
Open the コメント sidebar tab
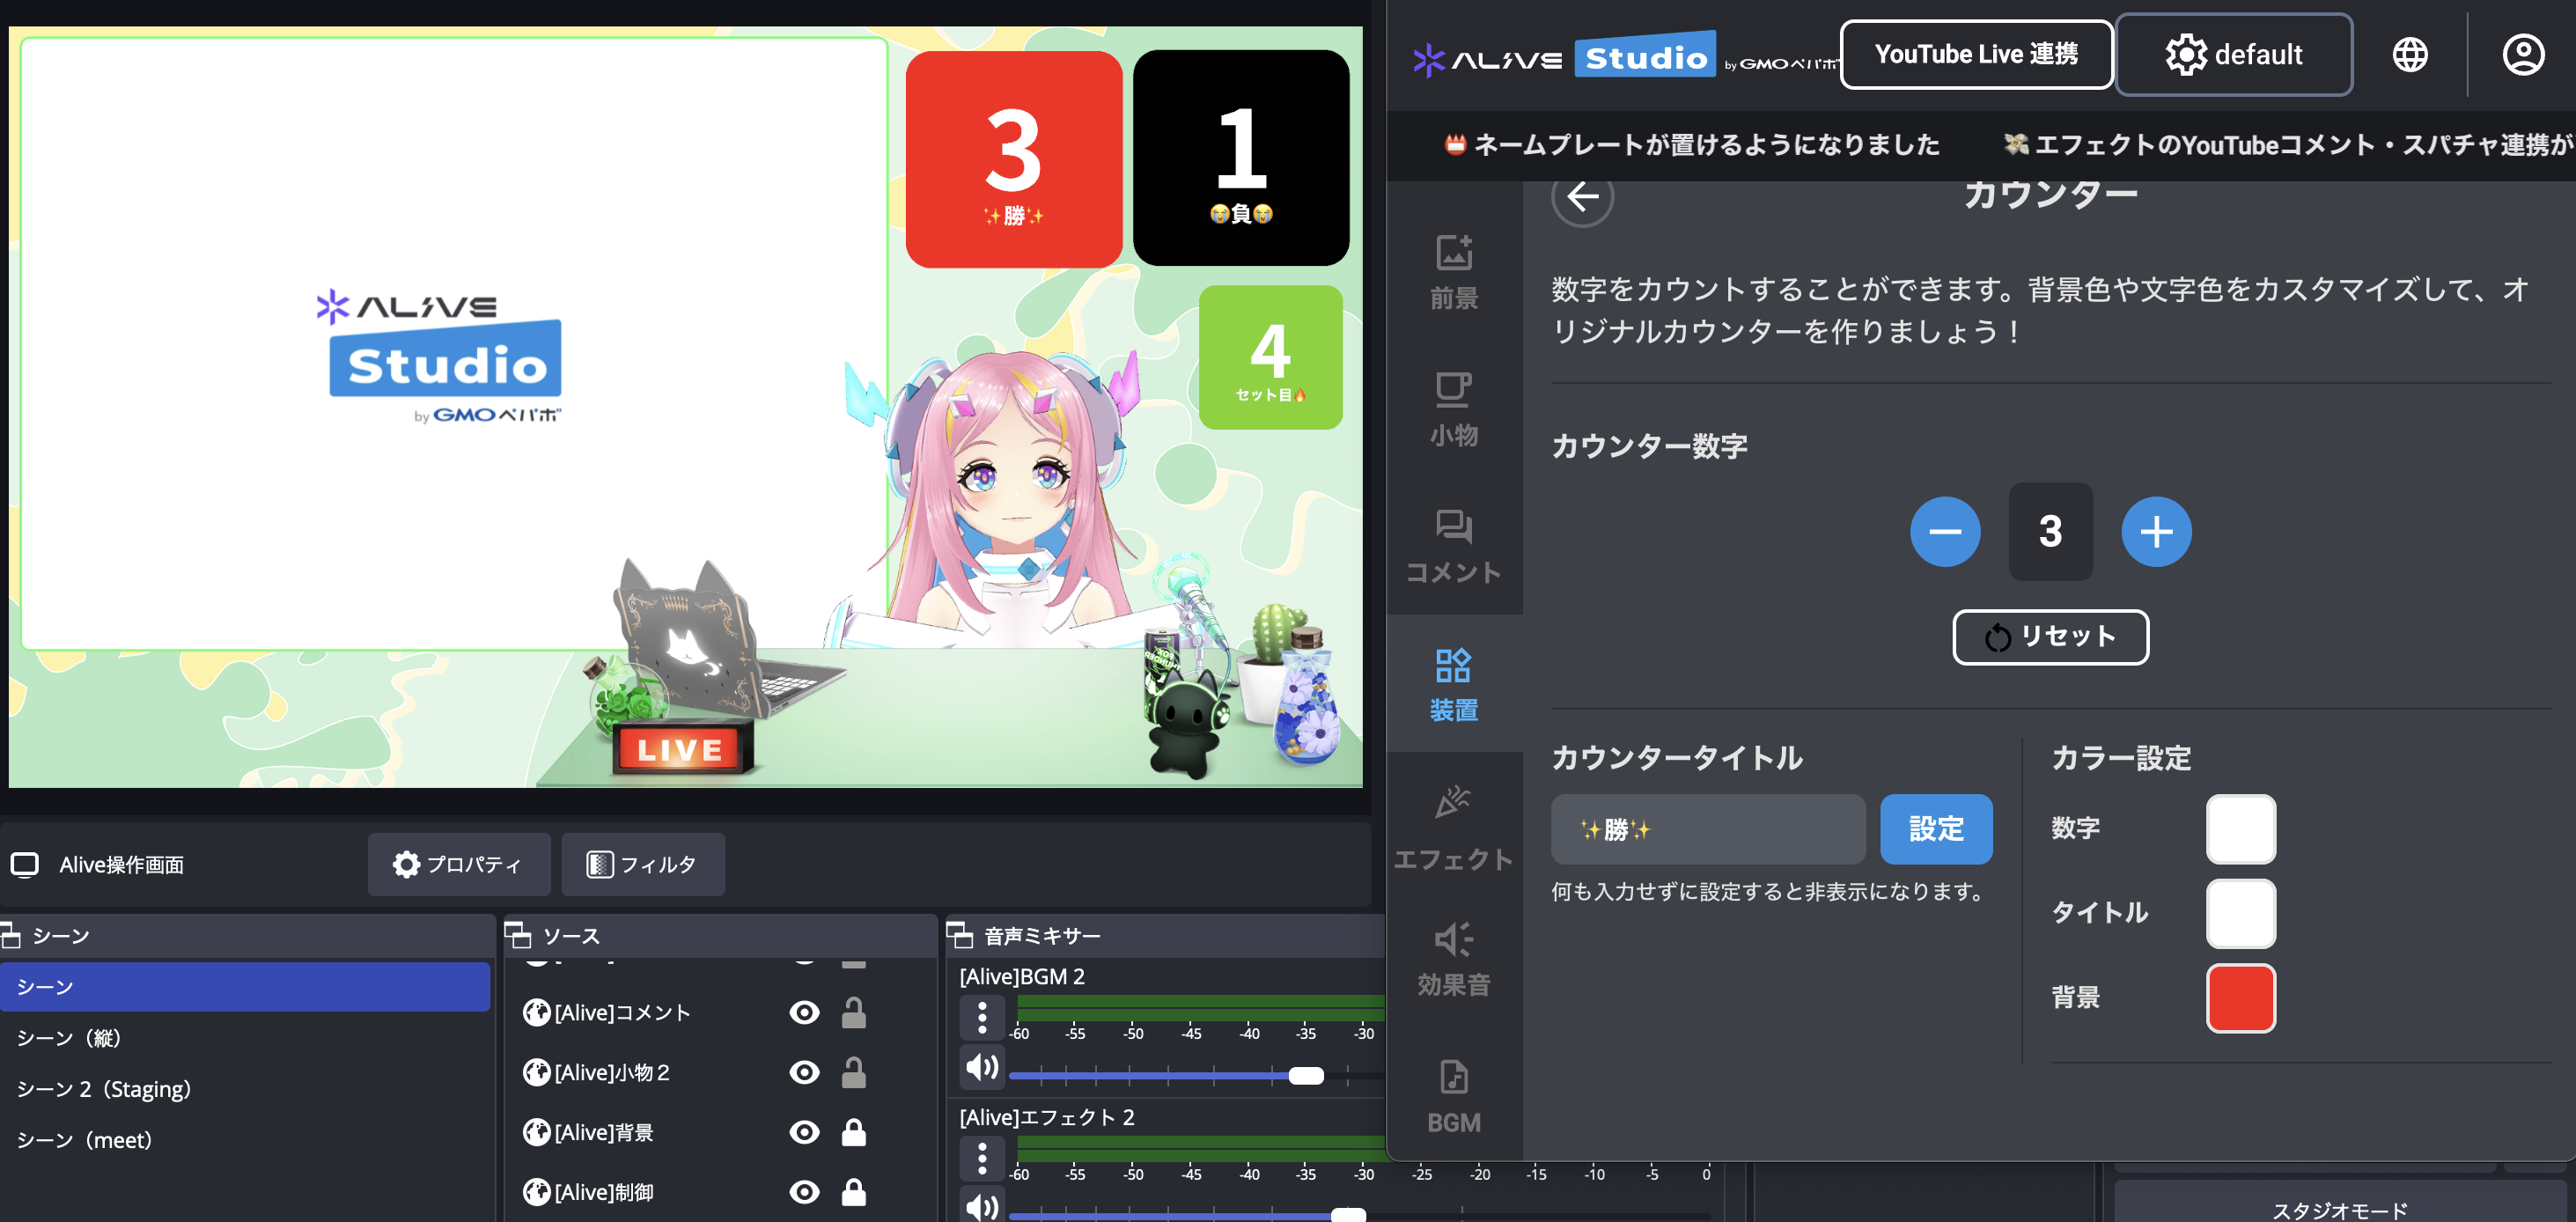click(x=1453, y=545)
